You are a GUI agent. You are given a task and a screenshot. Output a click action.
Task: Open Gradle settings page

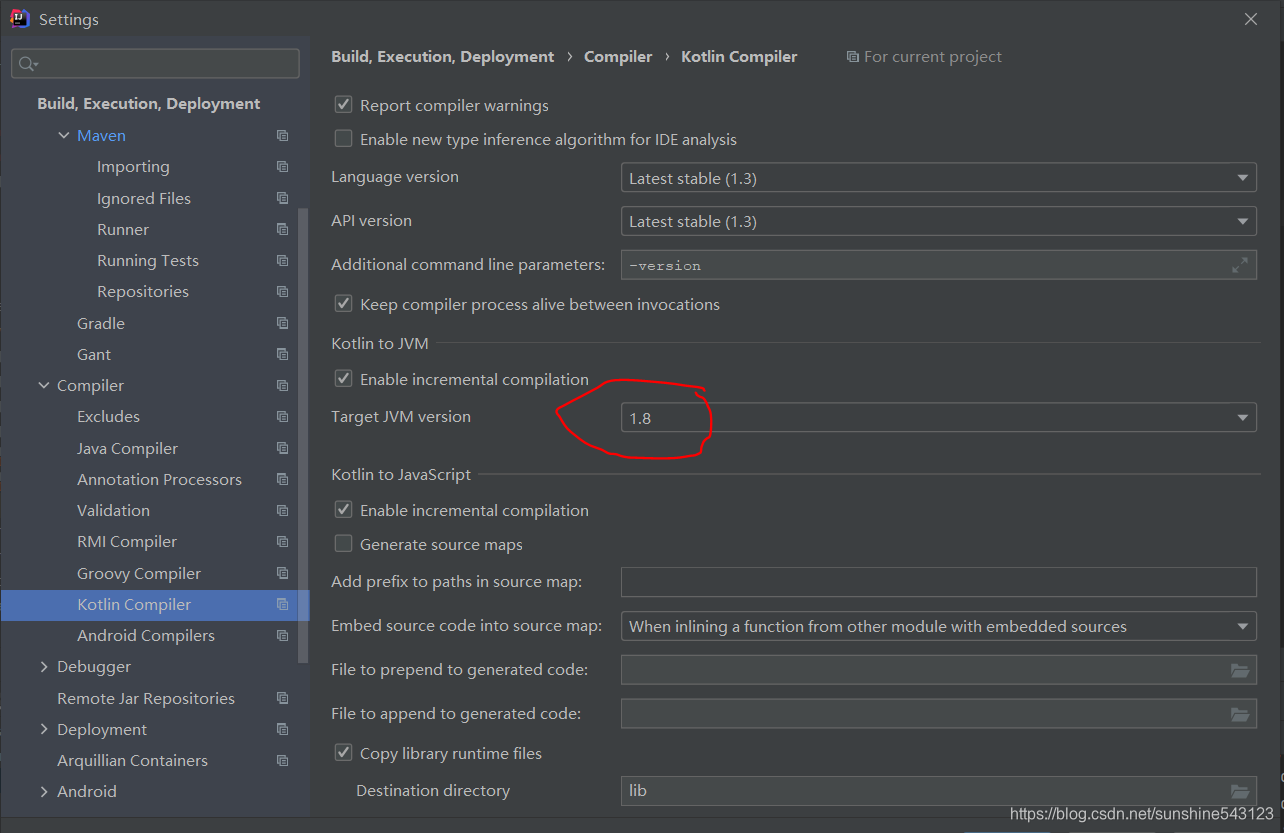[101, 323]
